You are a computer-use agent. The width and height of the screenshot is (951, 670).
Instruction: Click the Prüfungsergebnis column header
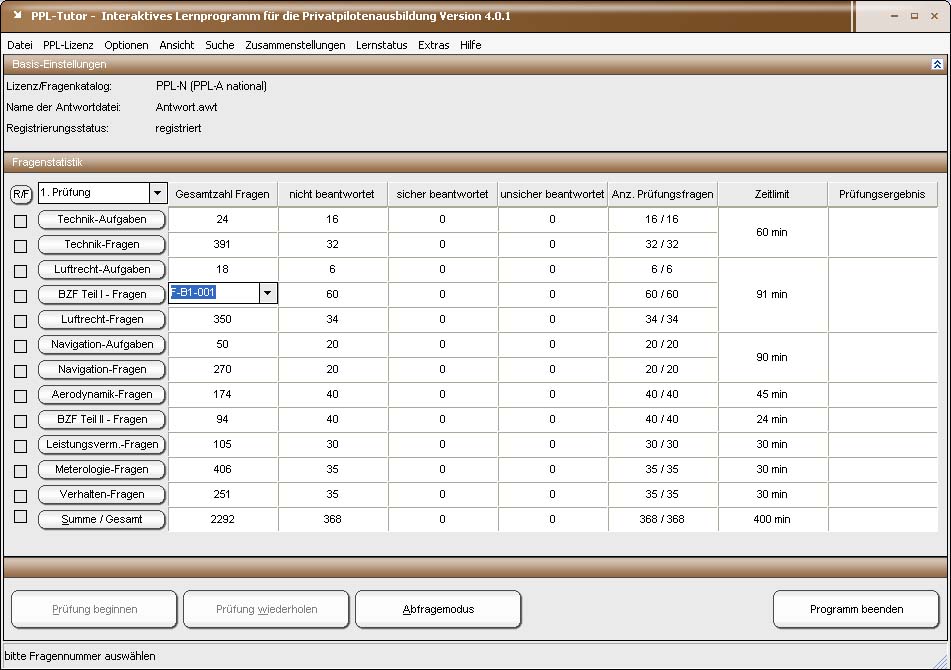882,195
